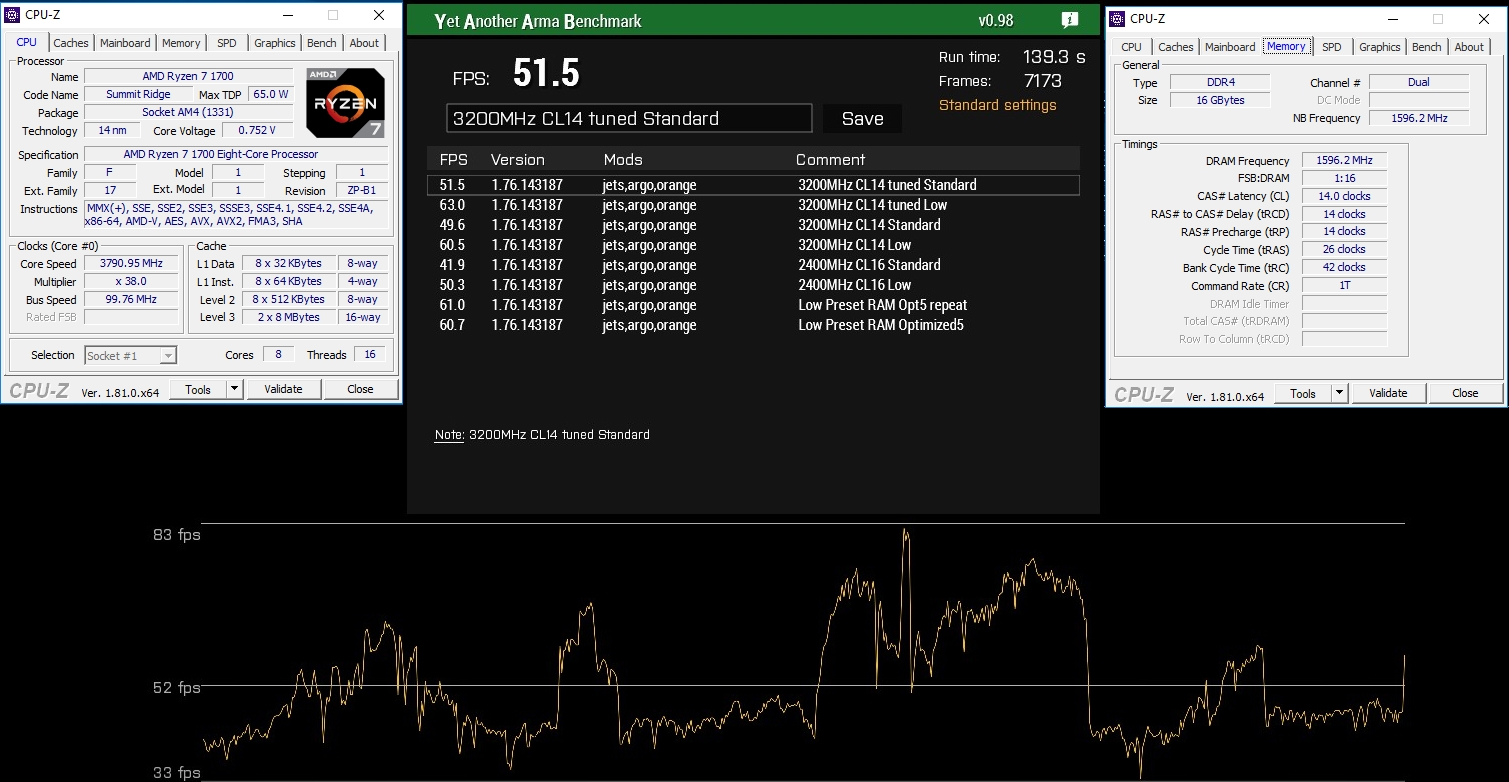Switch to Bench tab in right CPU-Z window
Screen dimensions: 1509x782
click(1427, 47)
